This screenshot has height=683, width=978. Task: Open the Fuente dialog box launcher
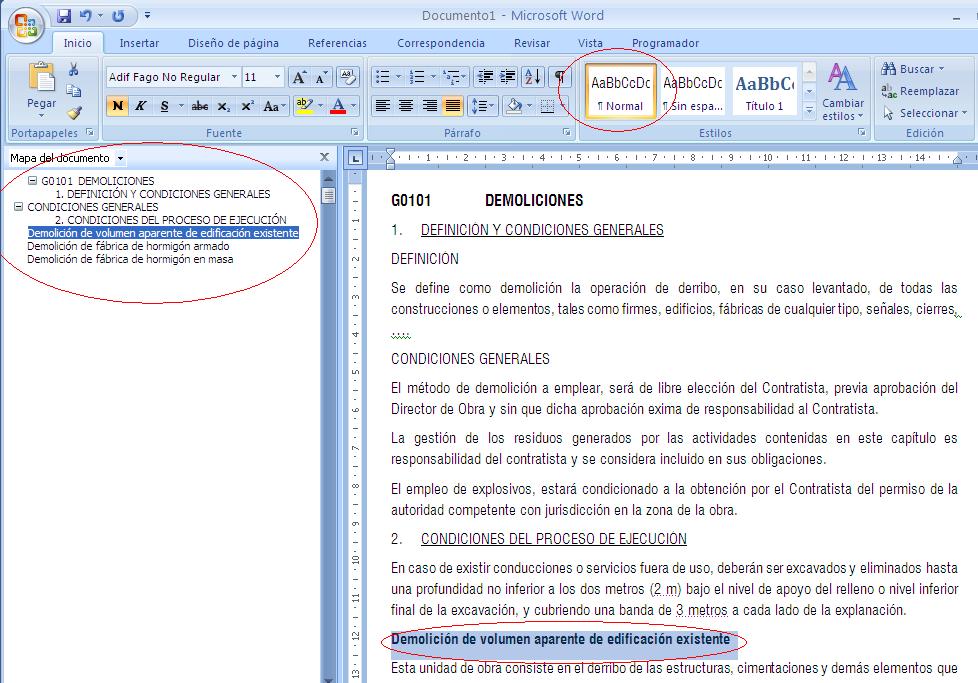(x=354, y=132)
